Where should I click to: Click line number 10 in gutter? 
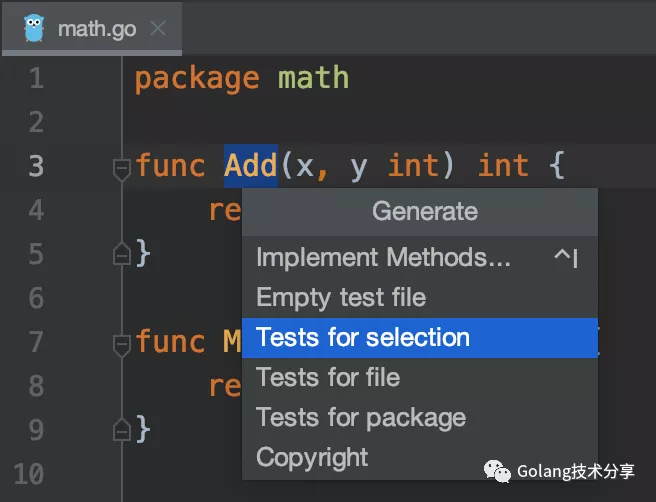tap(28, 474)
